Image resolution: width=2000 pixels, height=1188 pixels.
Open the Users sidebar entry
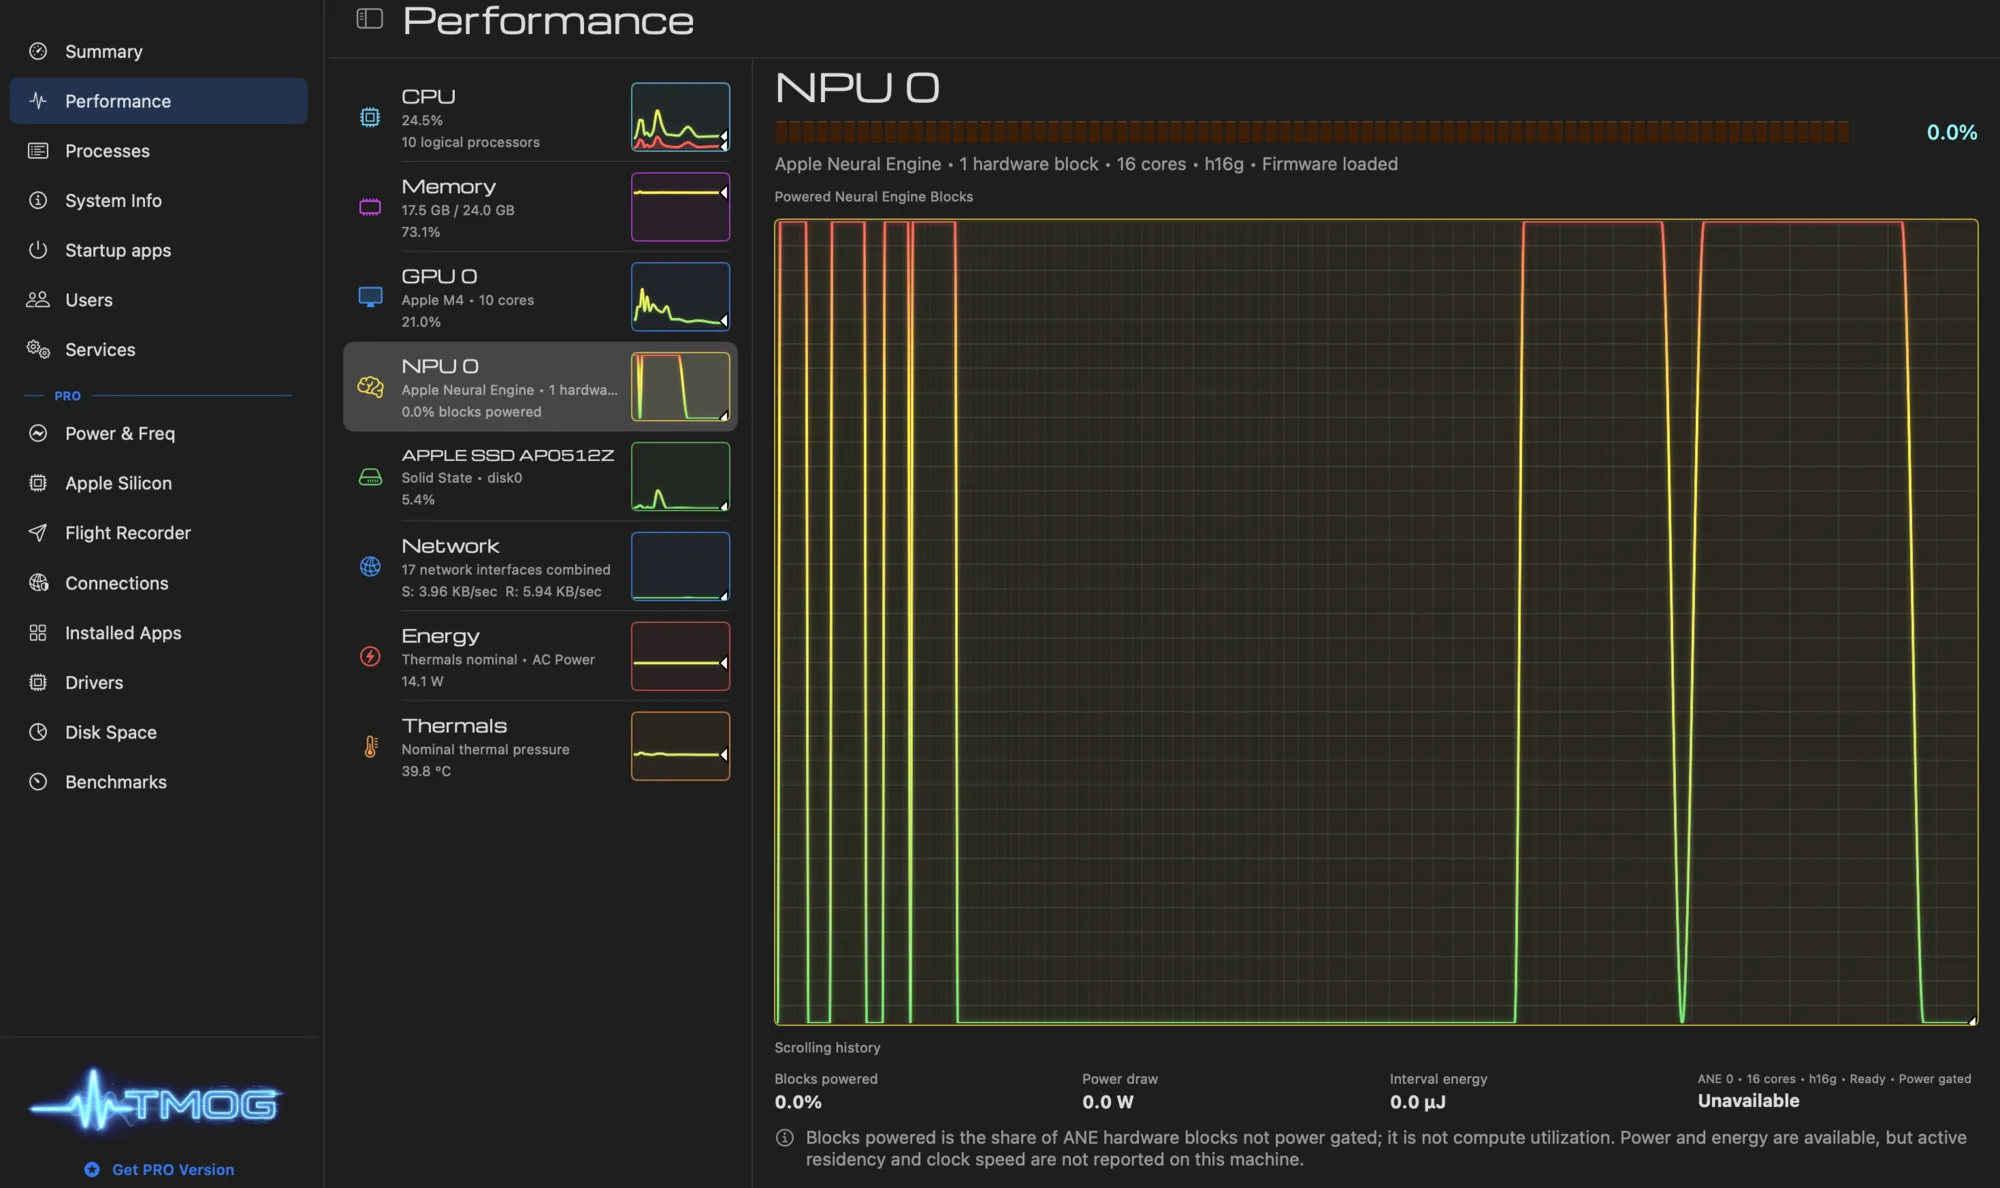[x=158, y=300]
